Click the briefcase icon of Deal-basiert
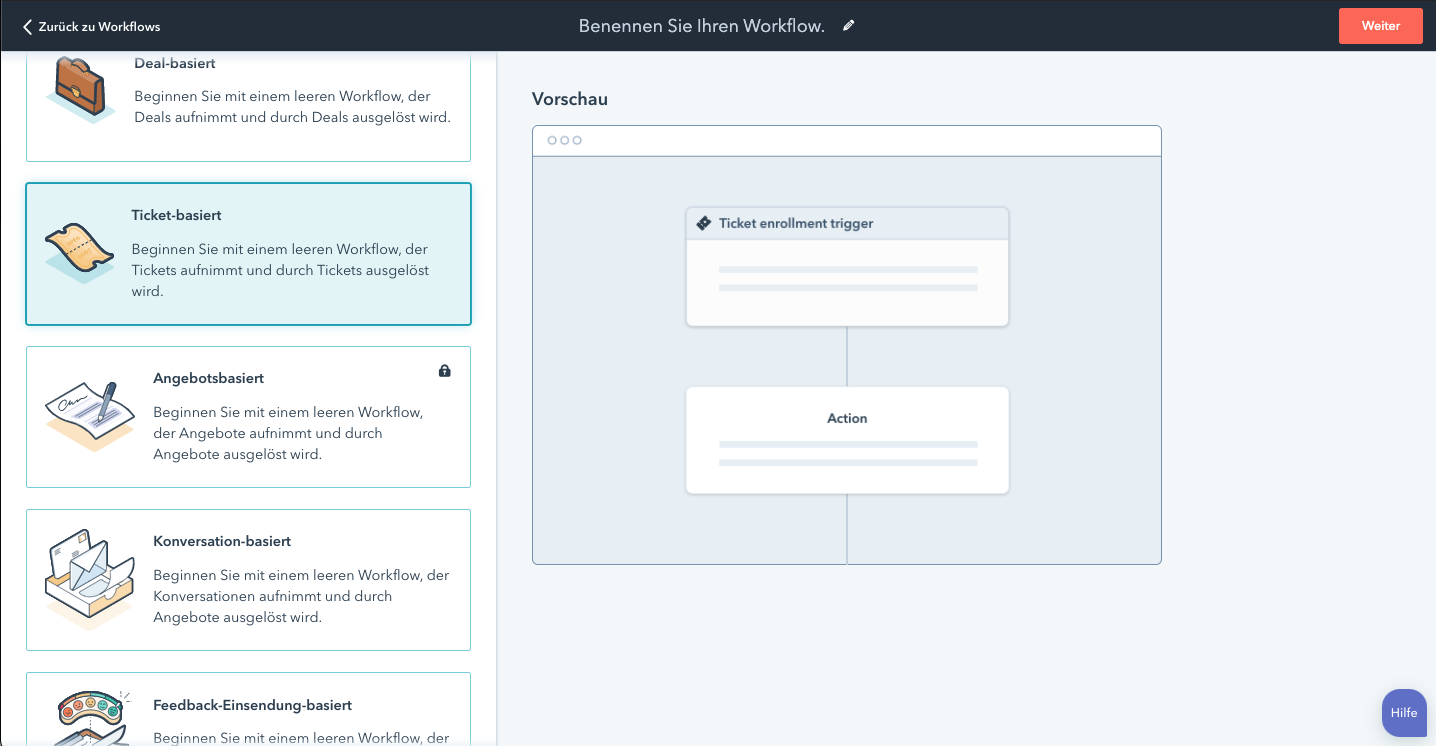Viewport: 1436px width, 746px height. pos(80,88)
